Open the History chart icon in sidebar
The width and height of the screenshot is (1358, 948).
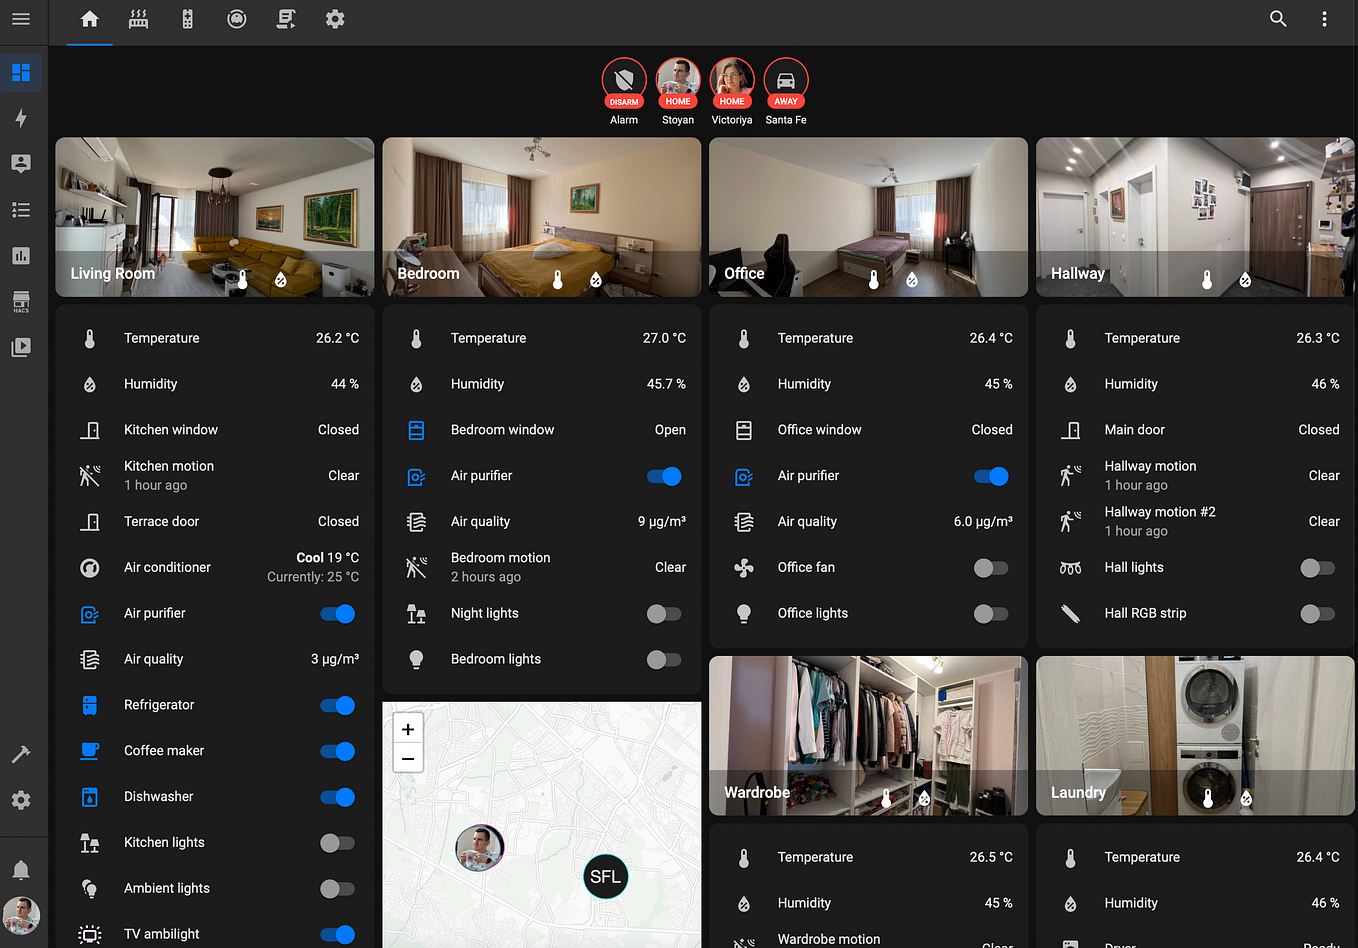pos(21,256)
